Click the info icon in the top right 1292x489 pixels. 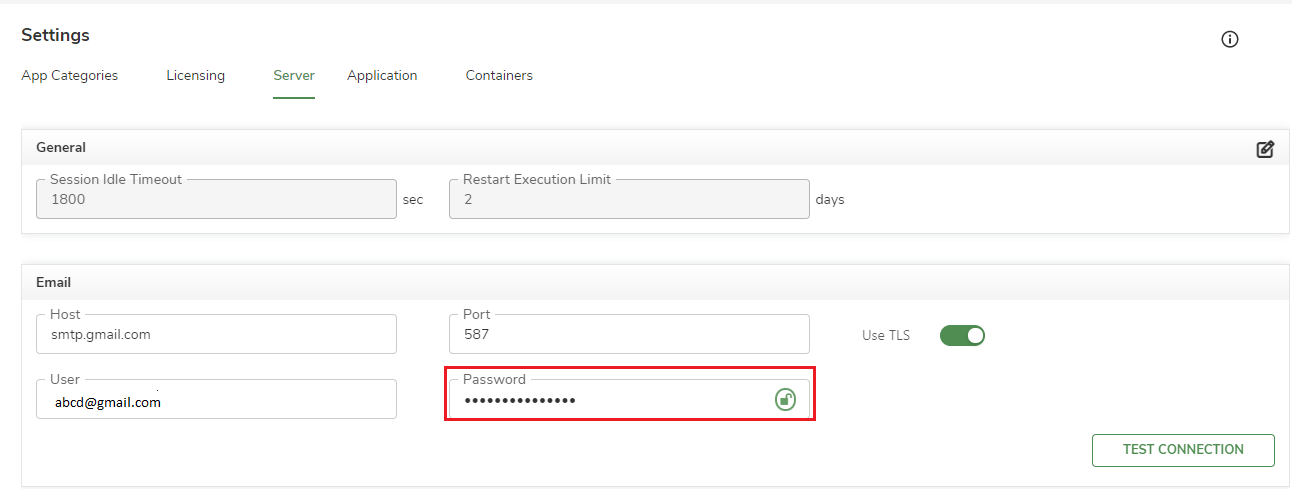click(x=1230, y=40)
